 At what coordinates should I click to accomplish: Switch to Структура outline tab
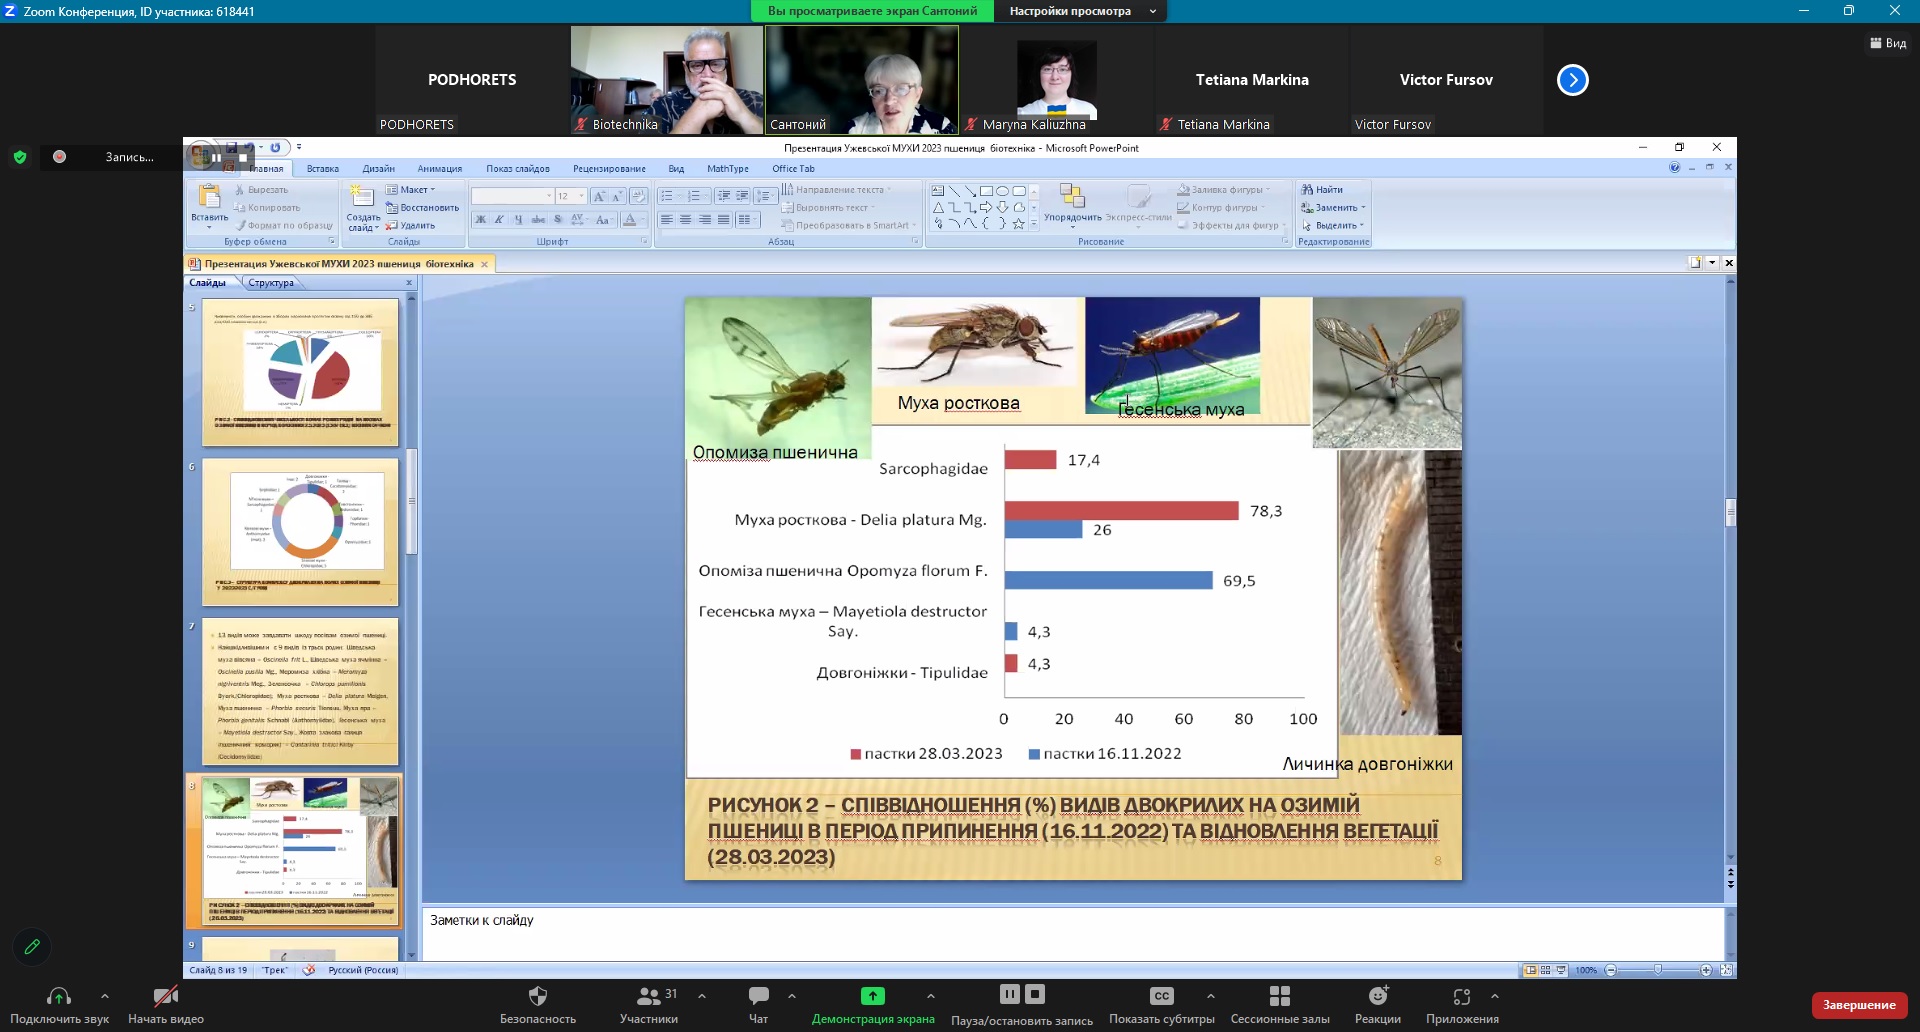coord(271,283)
